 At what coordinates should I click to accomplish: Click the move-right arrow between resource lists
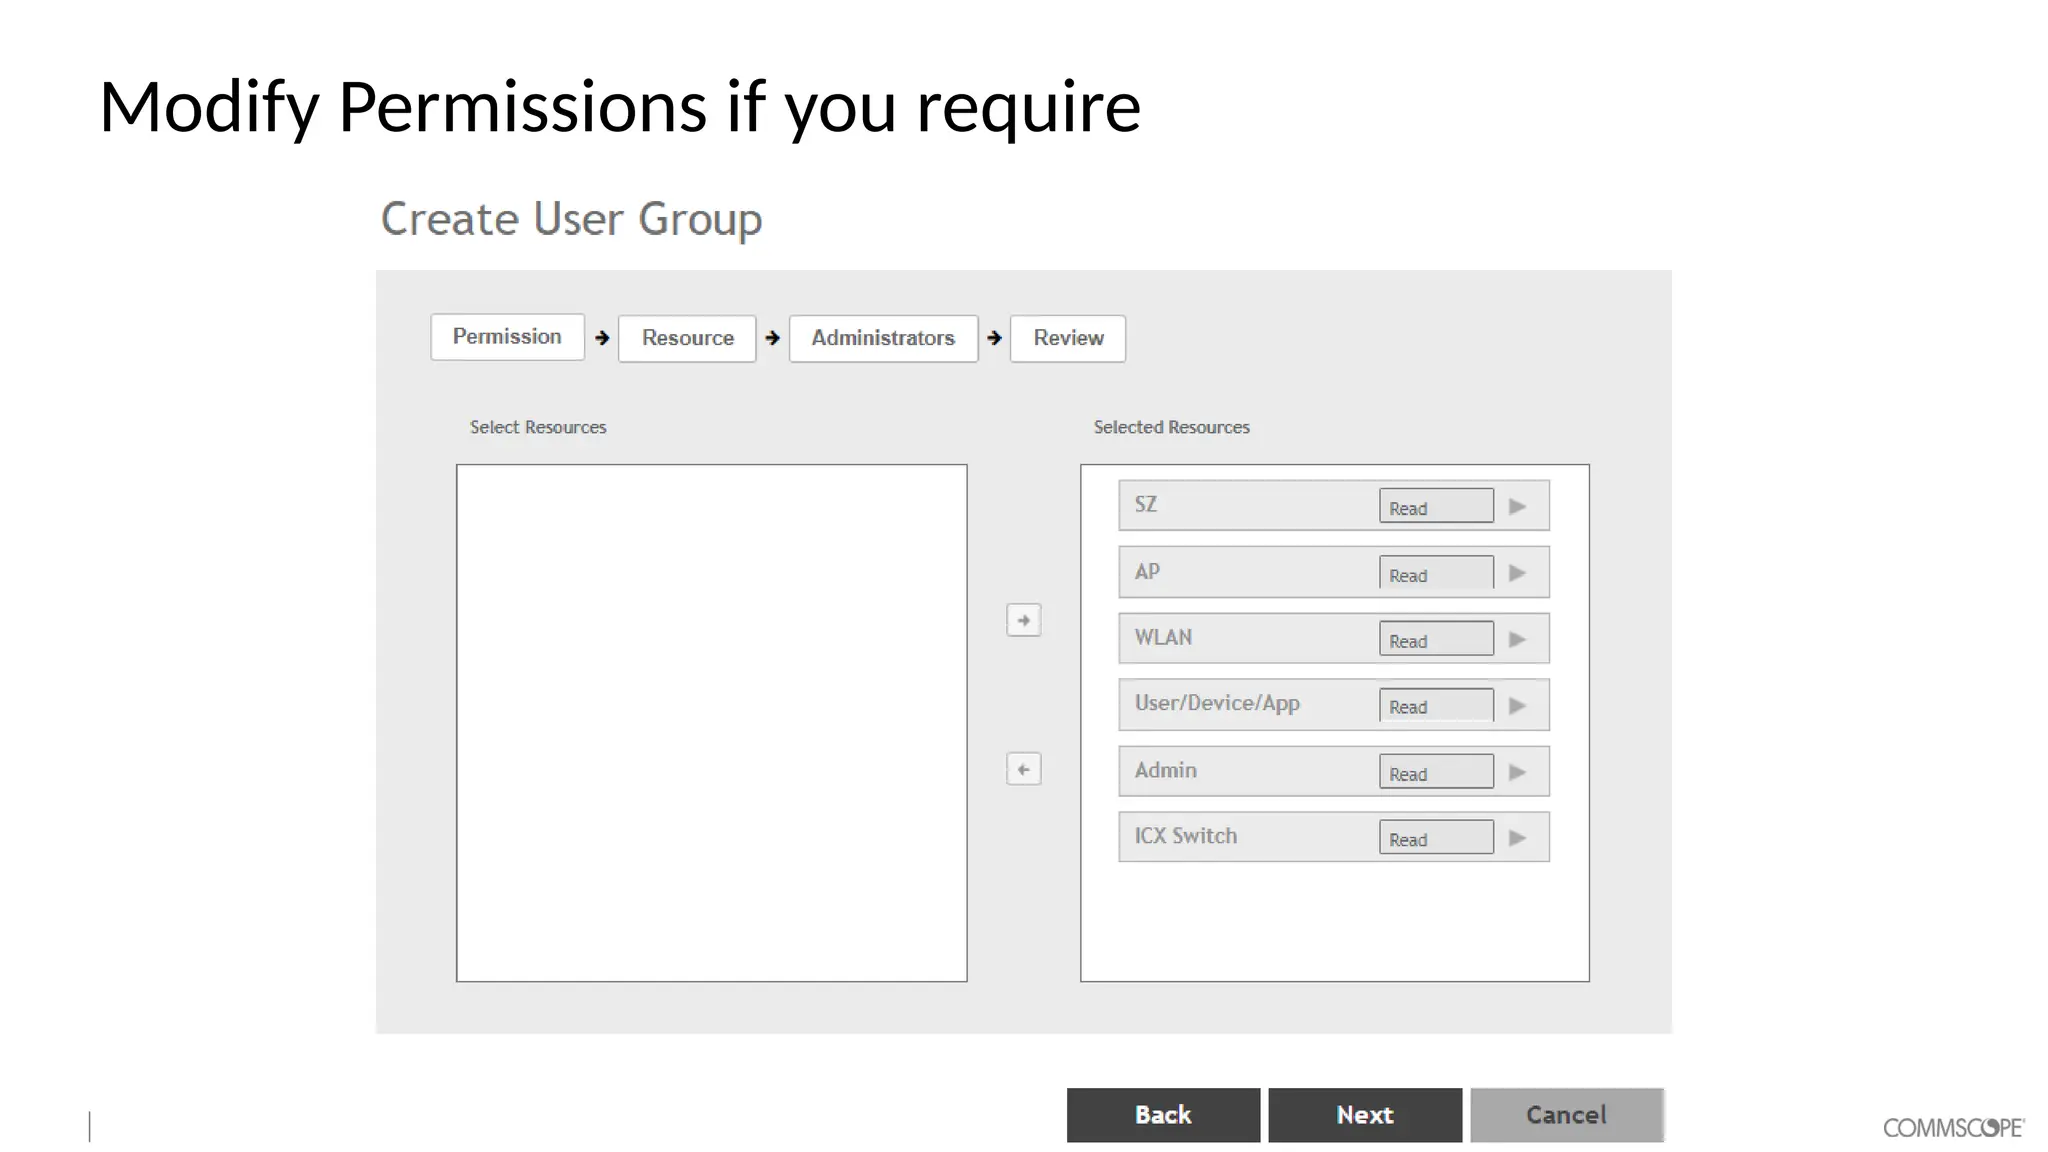click(x=1023, y=620)
